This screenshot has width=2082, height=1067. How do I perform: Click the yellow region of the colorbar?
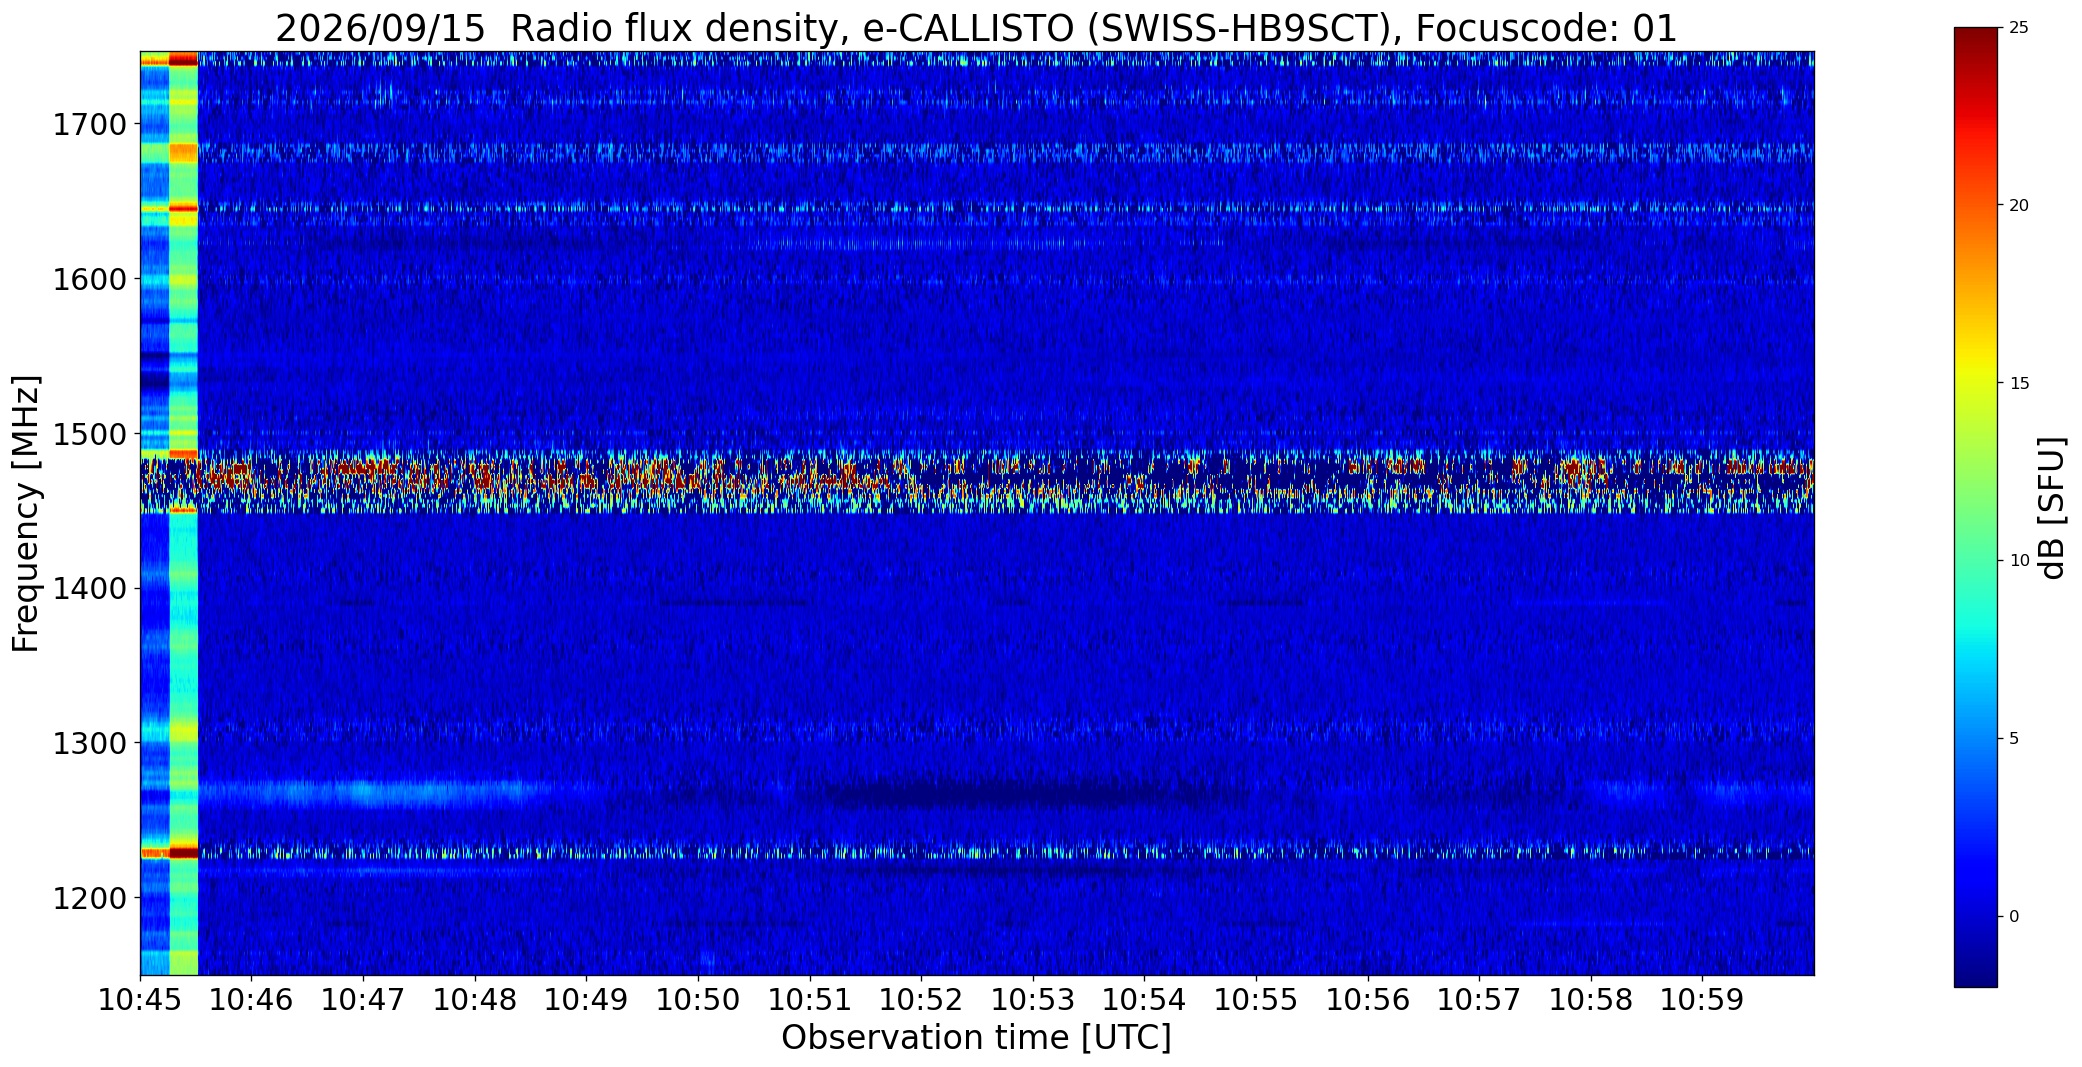[x=1976, y=383]
